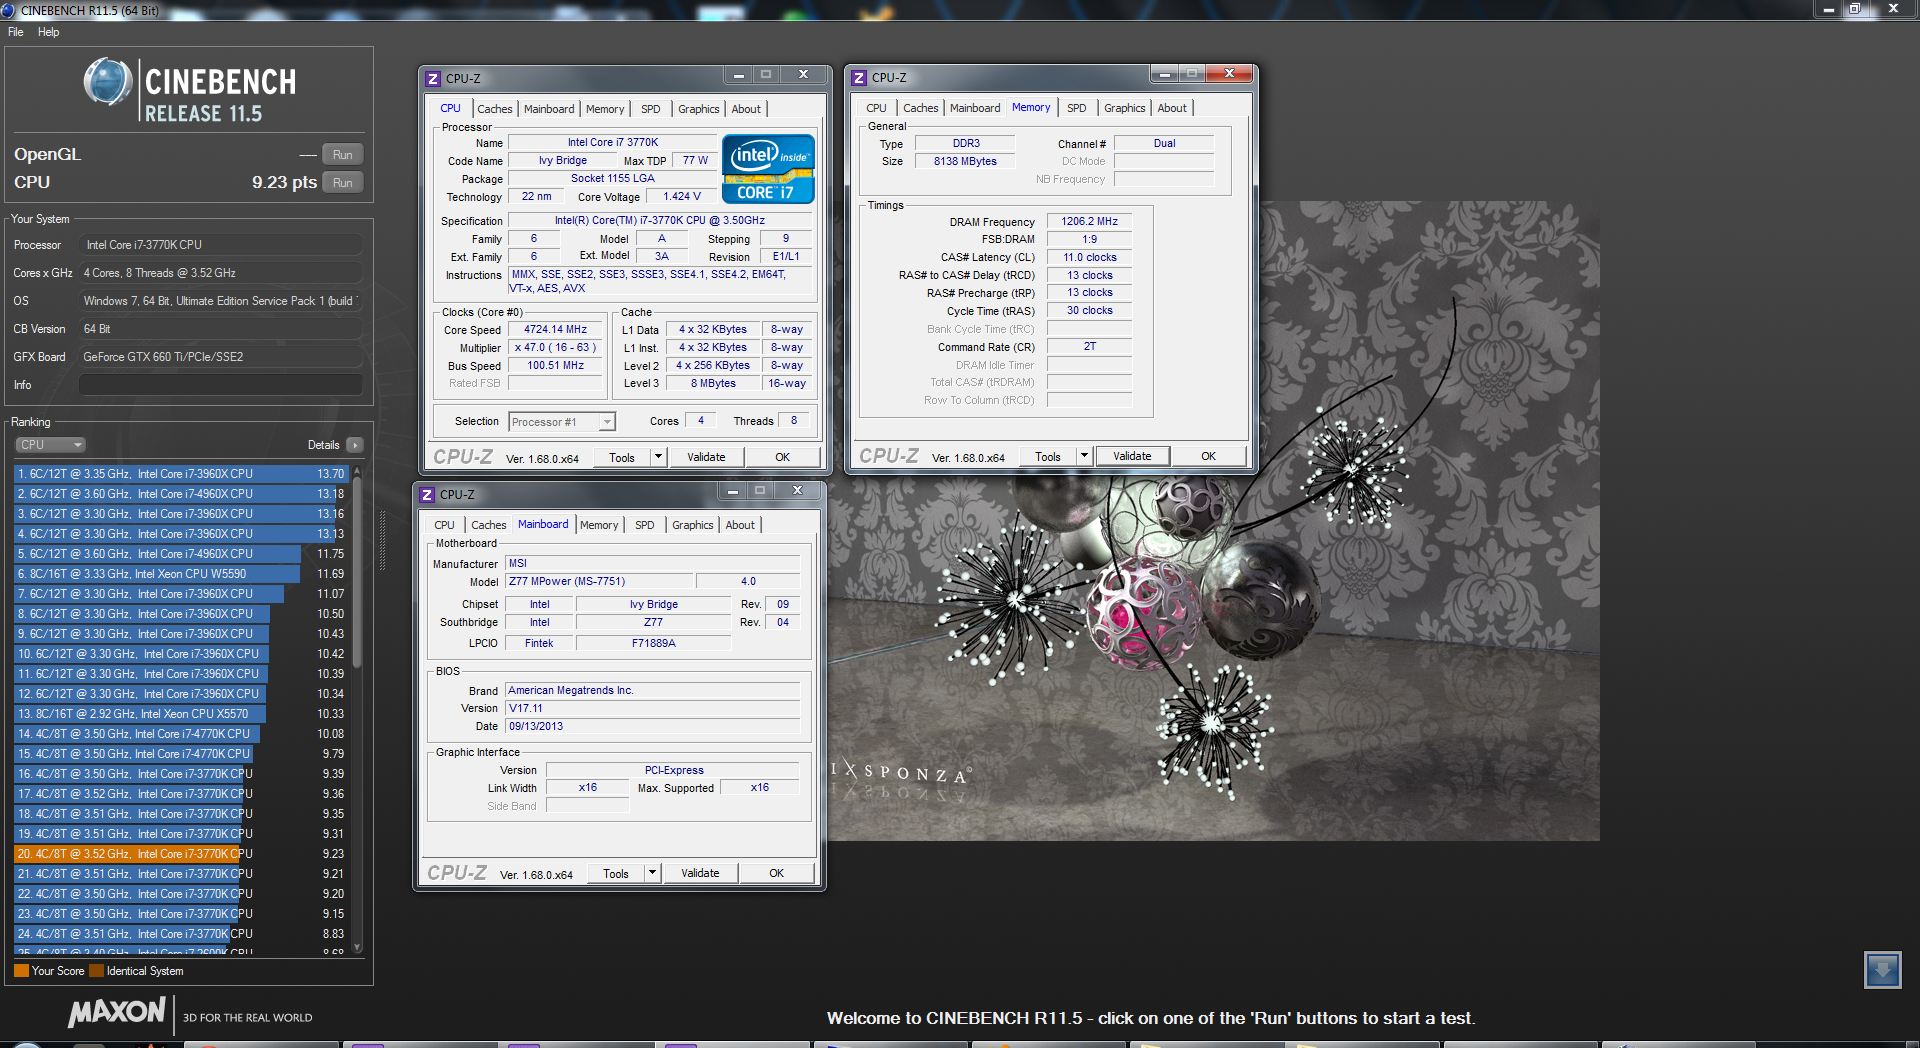Click Validate in the CPU-Z CPU window
The image size is (1920, 1048).
click(x=706, y=457)
